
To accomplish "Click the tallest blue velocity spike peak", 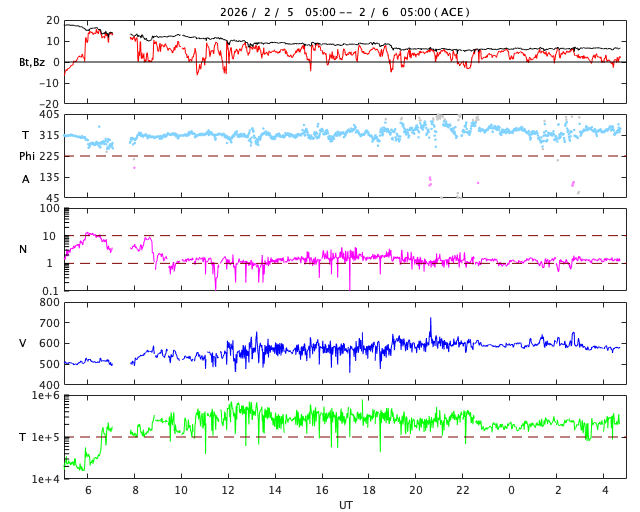I will 431,319.
